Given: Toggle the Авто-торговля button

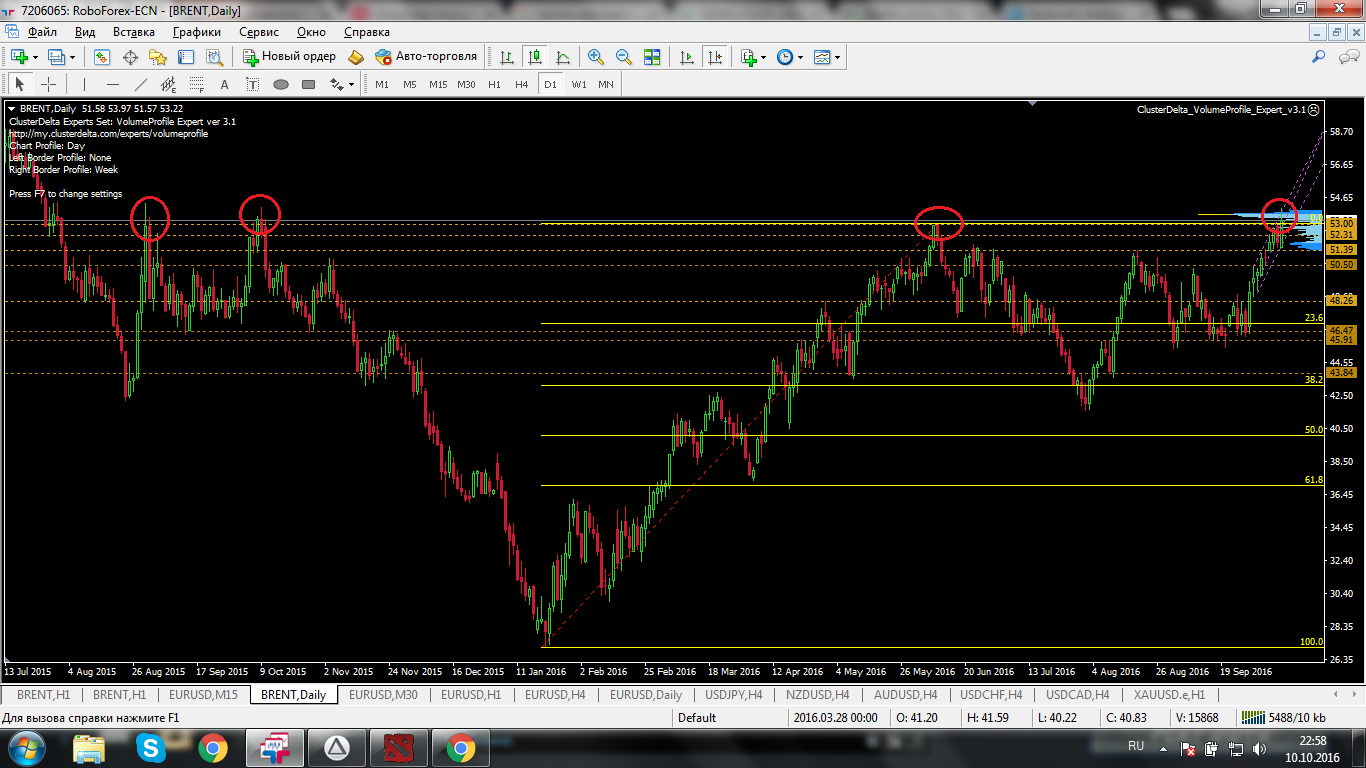Looking at the screenshot, I should coord(426,57).
